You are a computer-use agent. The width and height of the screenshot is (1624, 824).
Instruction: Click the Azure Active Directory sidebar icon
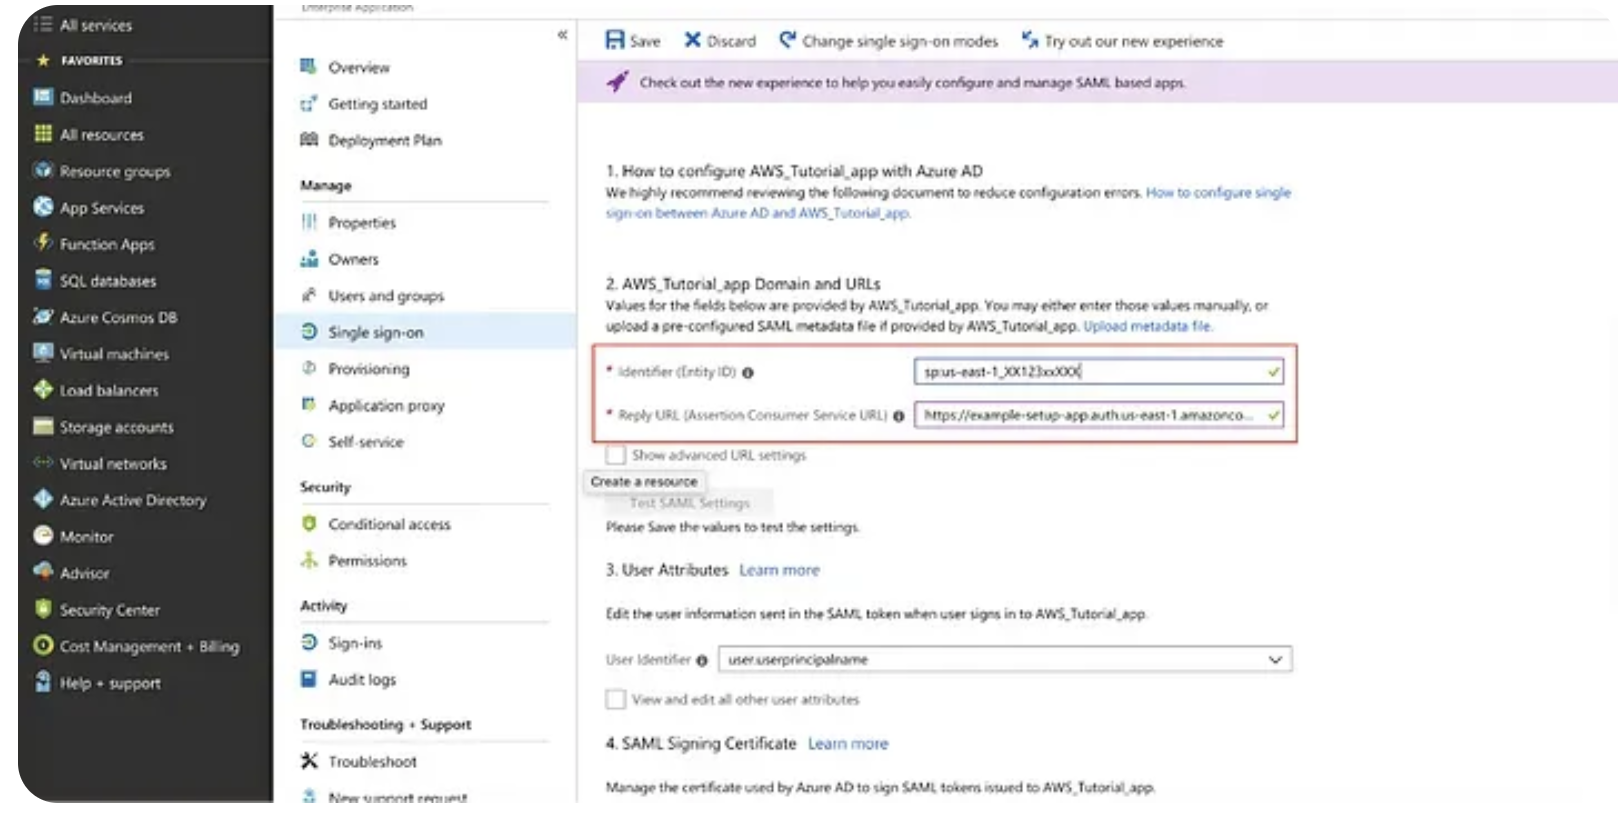click(x=43, y=499)
